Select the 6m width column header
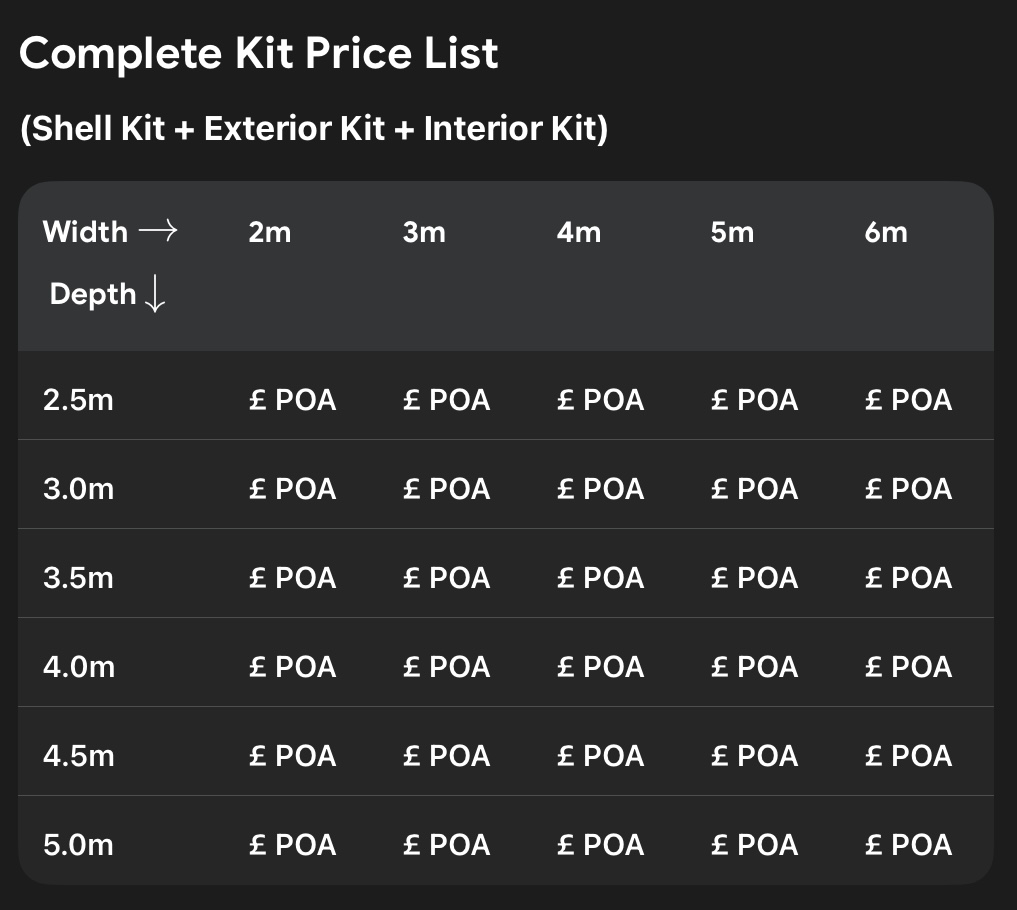Image resolution: width=1017 pixels, height=910 pixels. (x=886, y=232)
